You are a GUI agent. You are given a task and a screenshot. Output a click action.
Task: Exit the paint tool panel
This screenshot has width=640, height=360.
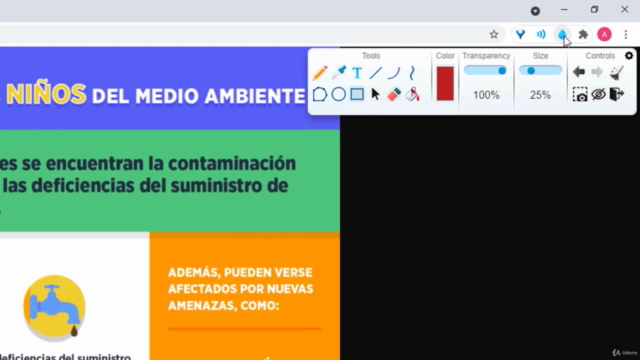point(617,94)
